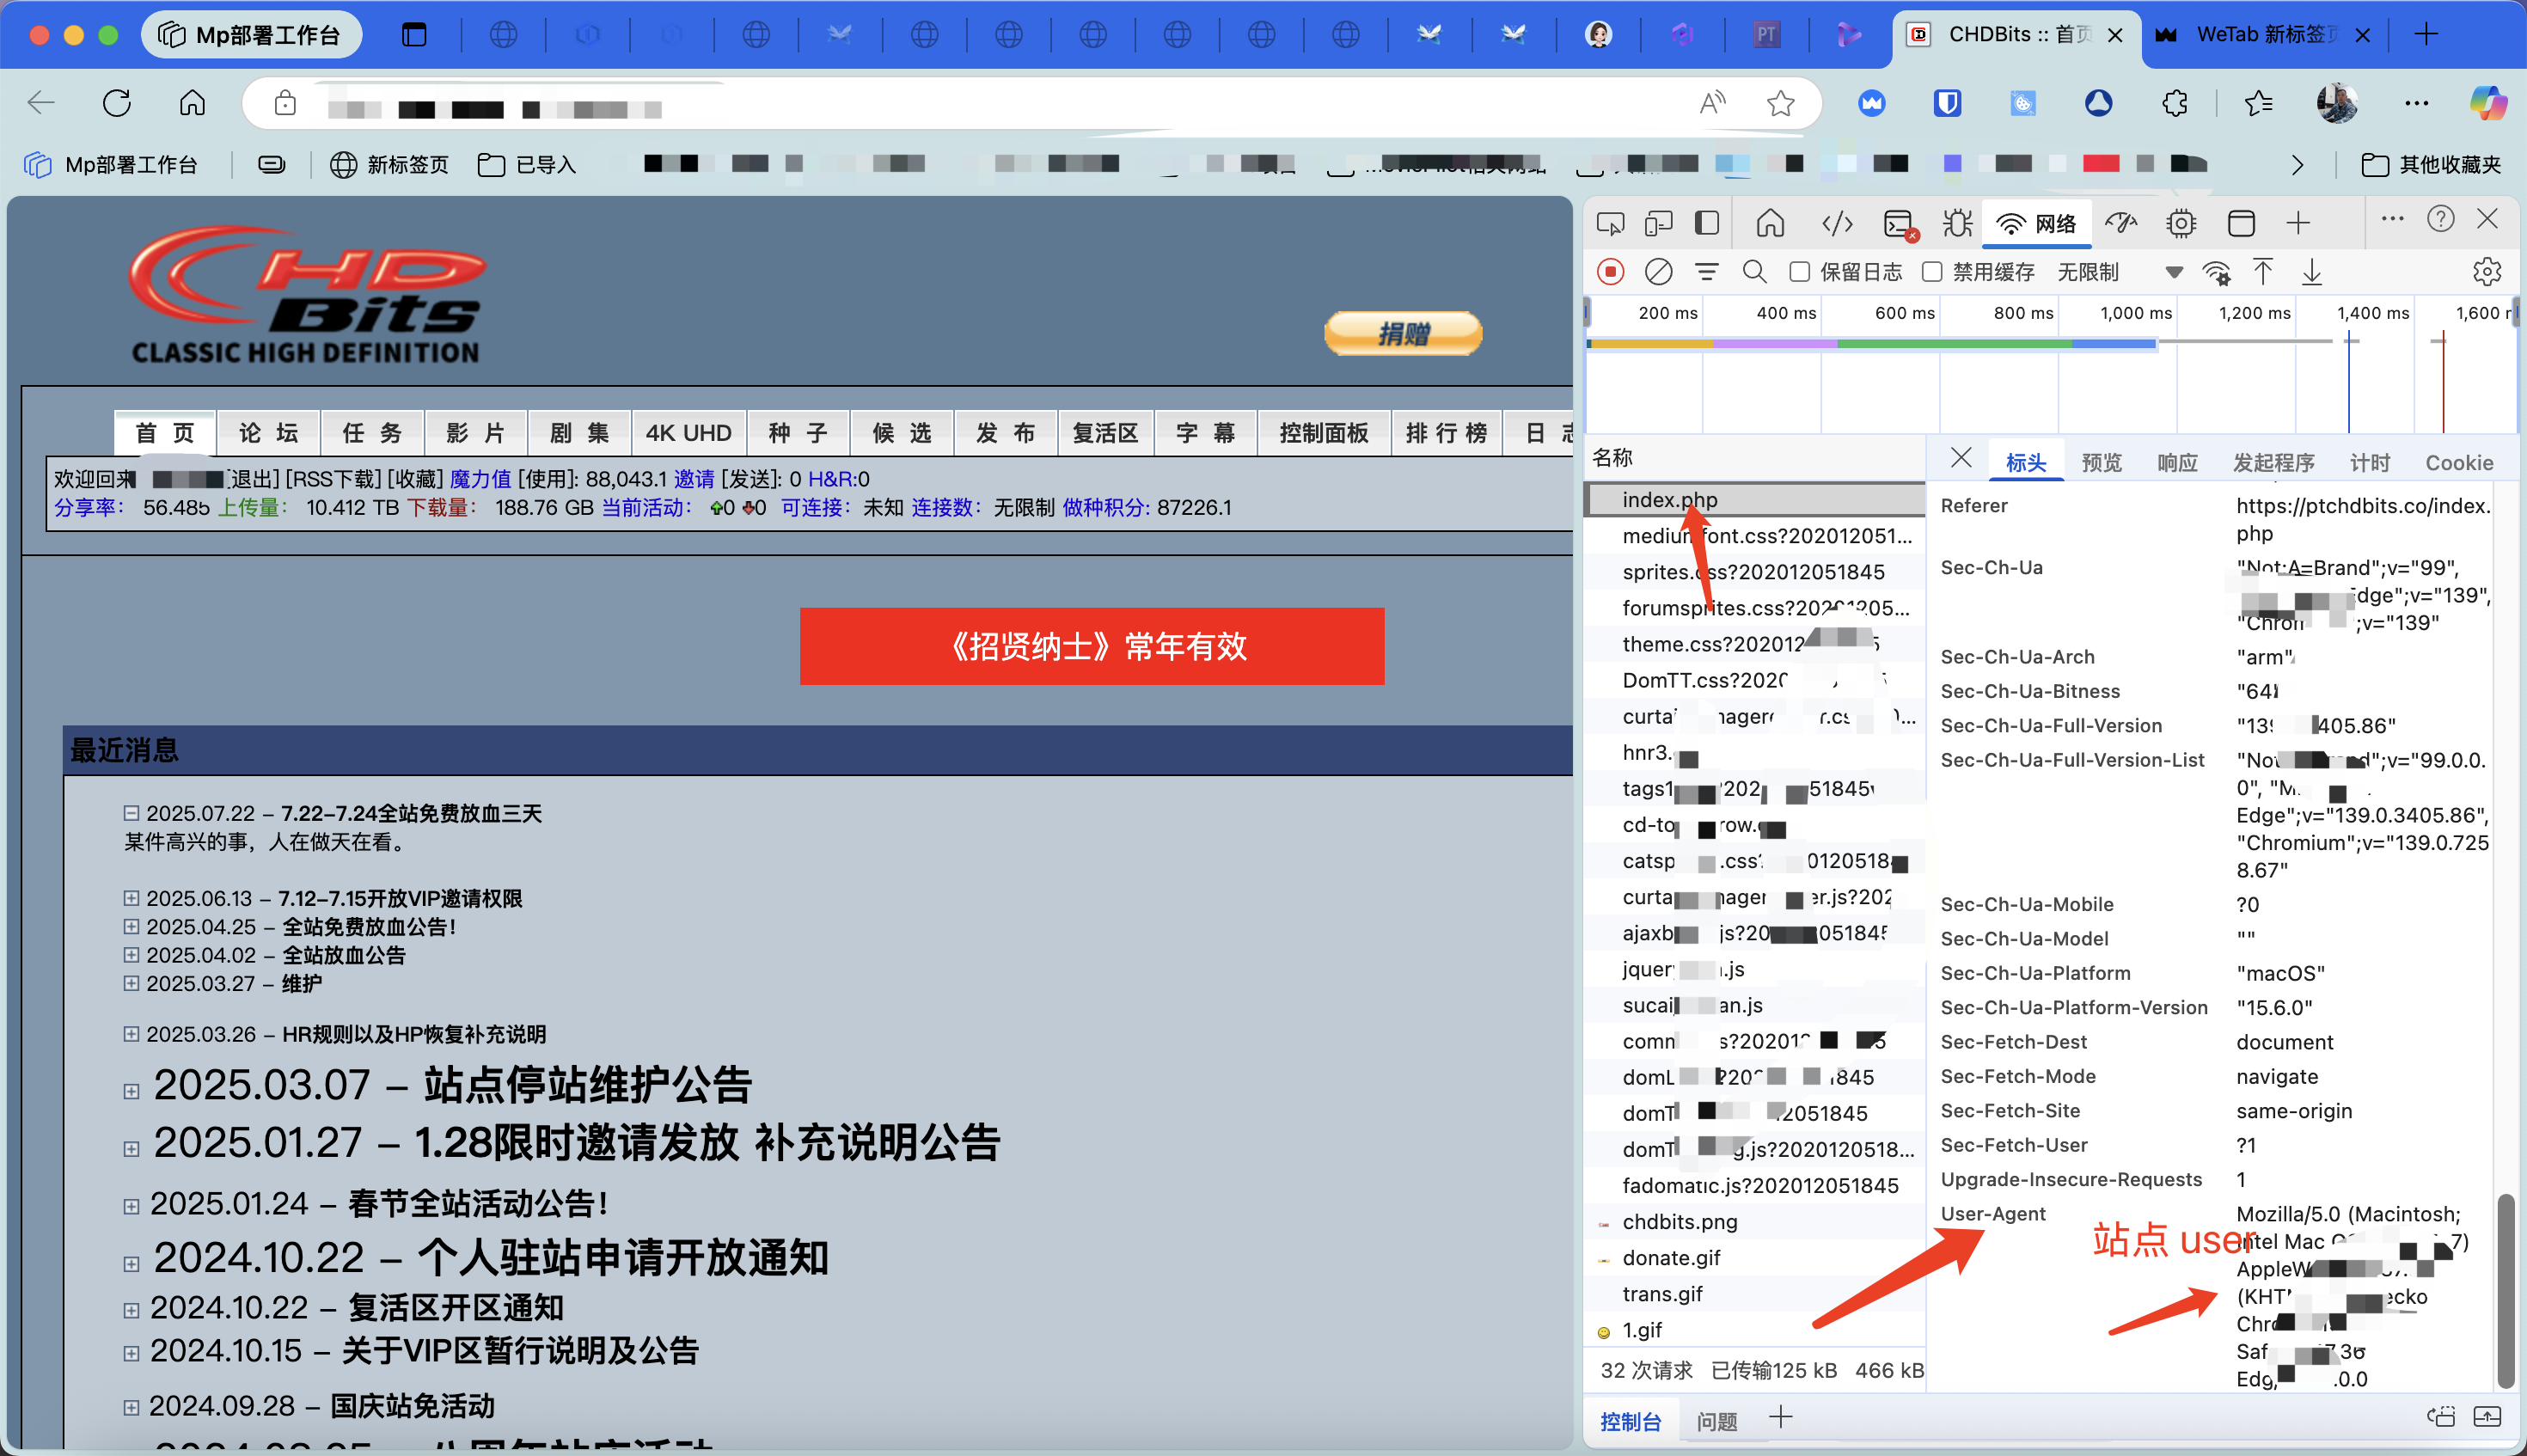Switch to the 预览 request tab
This screenshot has height=1456, width=2527.
click(x=2101, y=462)
